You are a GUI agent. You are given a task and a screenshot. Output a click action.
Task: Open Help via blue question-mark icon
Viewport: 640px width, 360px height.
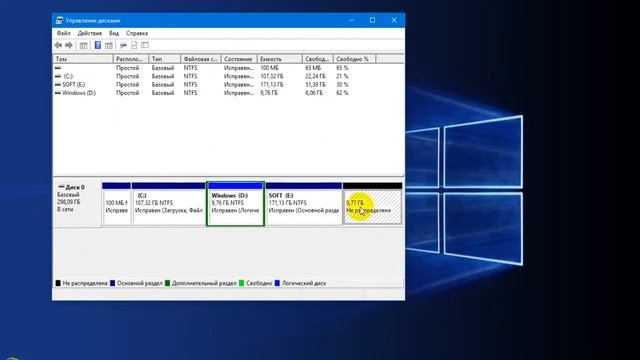[x=98, y=45]
